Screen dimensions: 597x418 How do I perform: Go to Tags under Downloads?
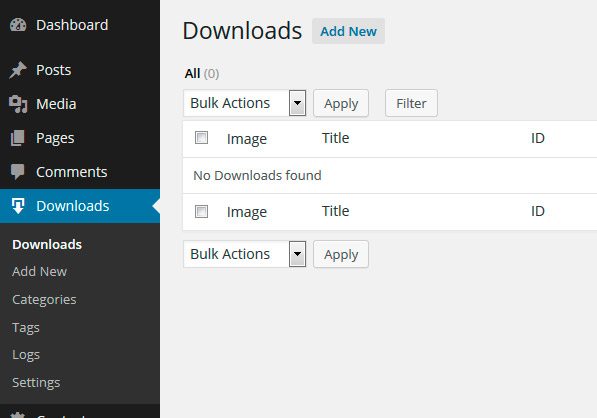pos(26,327)
